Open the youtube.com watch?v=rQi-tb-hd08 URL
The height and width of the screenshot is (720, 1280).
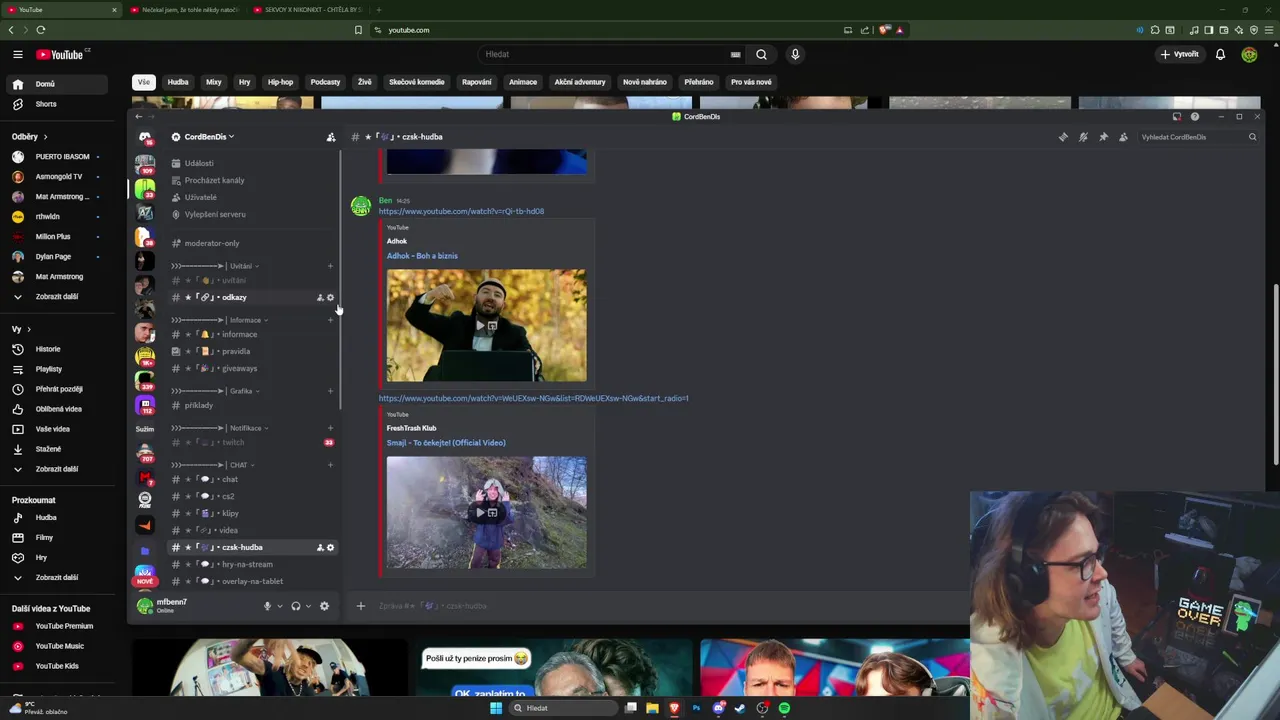[x=461, y=212]
